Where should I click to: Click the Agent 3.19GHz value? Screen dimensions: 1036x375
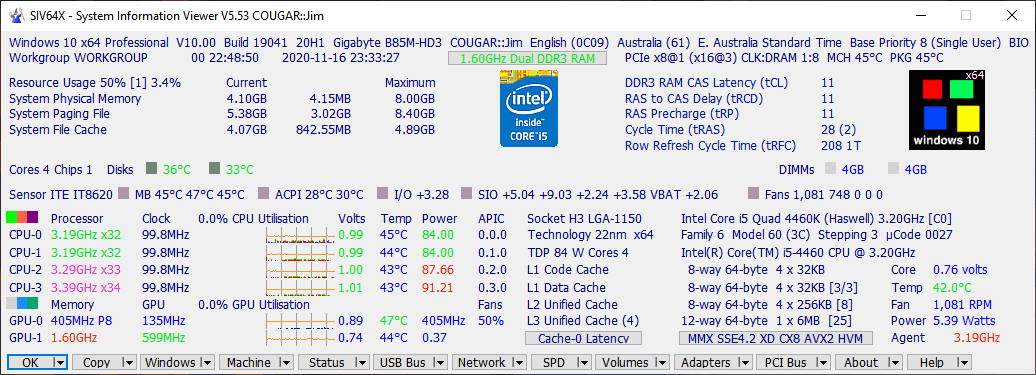[x=977, y=338]
